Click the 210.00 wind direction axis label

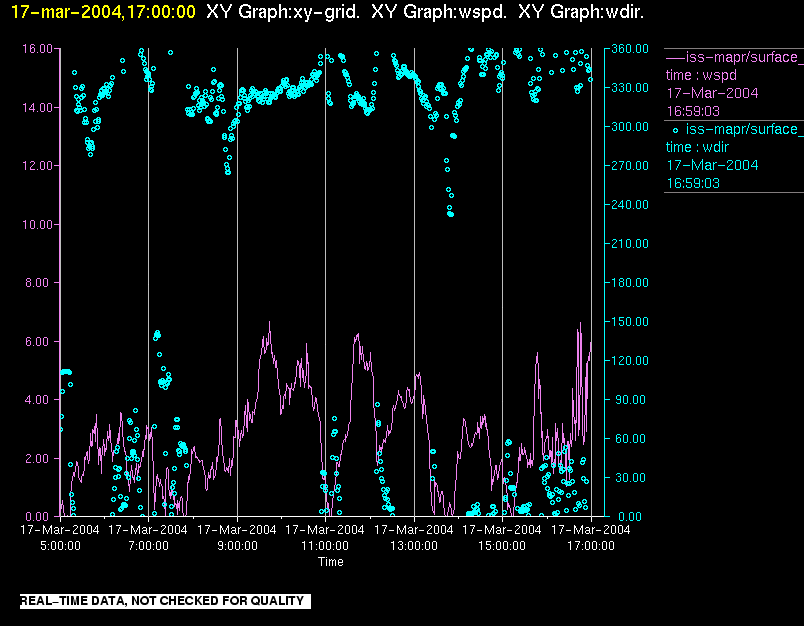point(630,244)
